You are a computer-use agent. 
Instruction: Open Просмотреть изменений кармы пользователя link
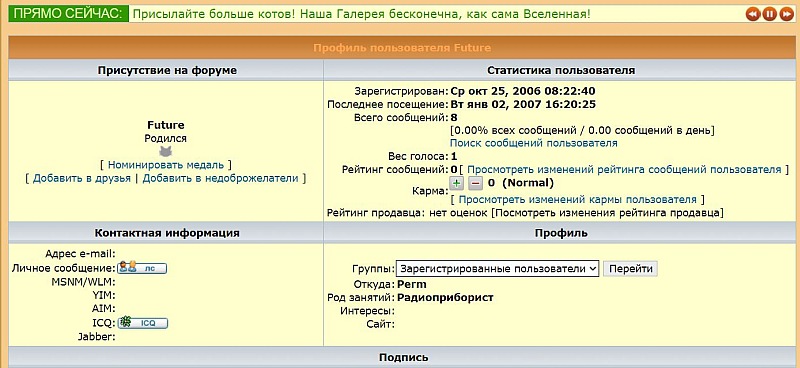pos(577,199)
